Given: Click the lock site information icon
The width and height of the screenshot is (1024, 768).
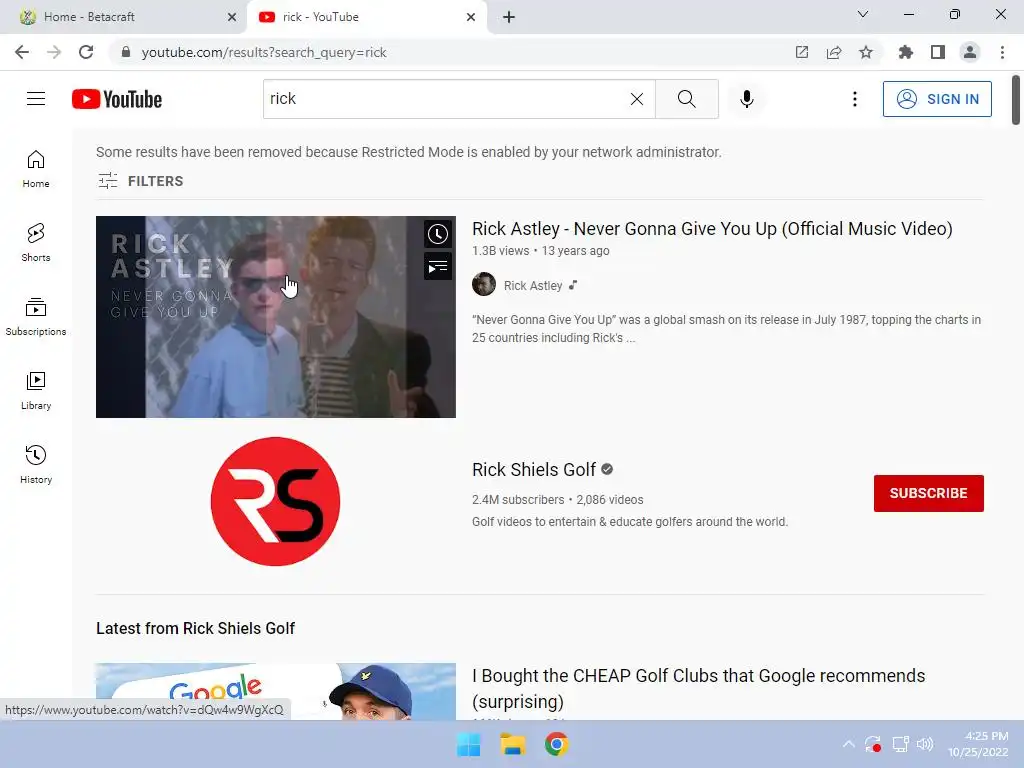Looking at the screenshot, I should [x=126, y=52].
